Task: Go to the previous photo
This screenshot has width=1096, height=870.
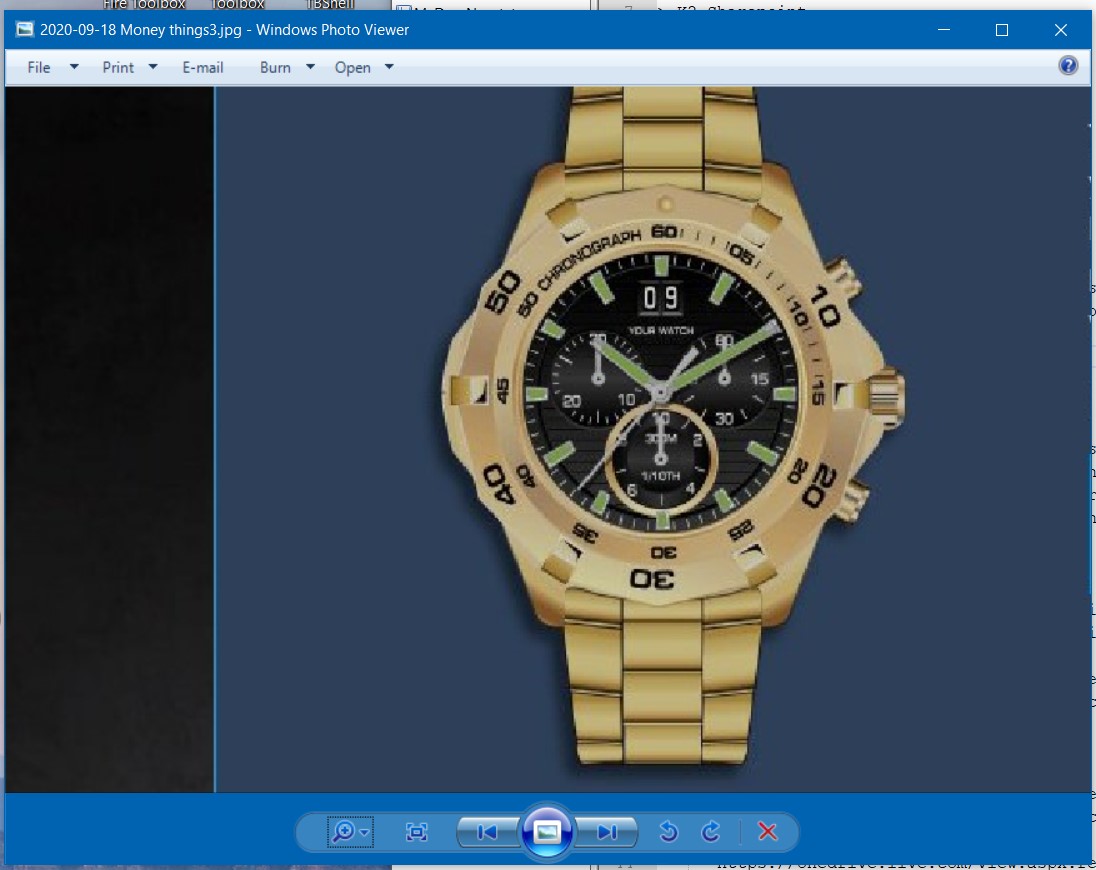Action: 488,832
